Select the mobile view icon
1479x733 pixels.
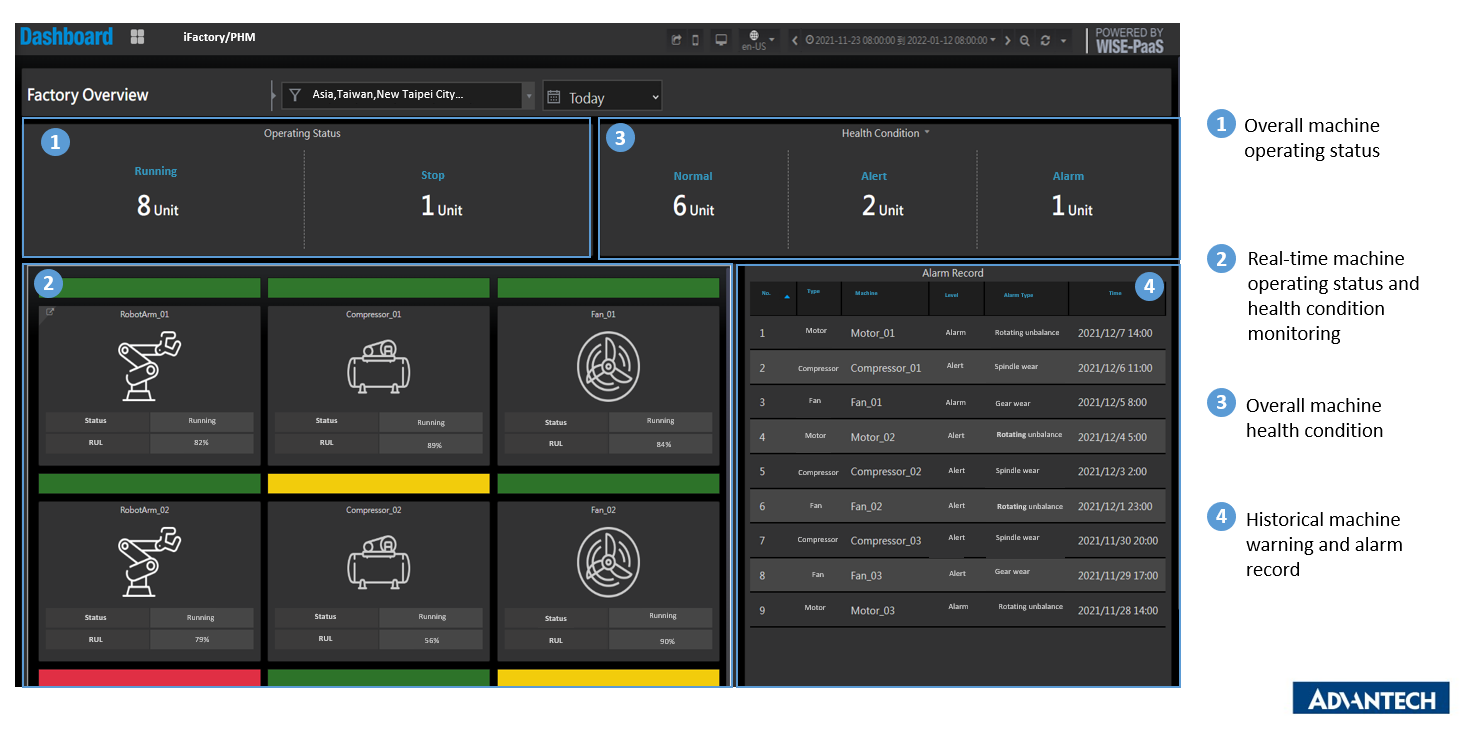click(695, 40)
